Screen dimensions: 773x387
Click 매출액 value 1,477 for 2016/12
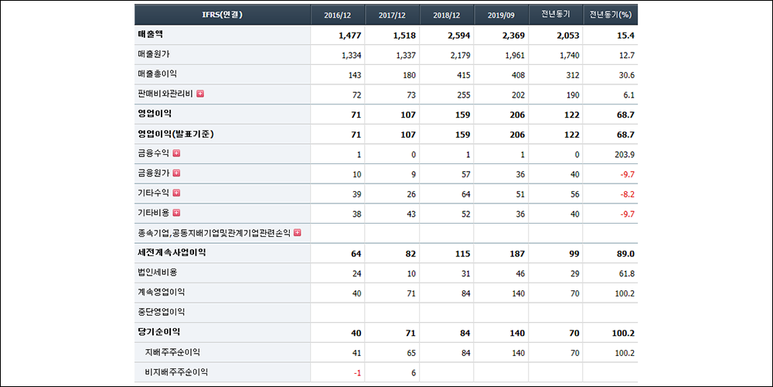pos(350,35)
